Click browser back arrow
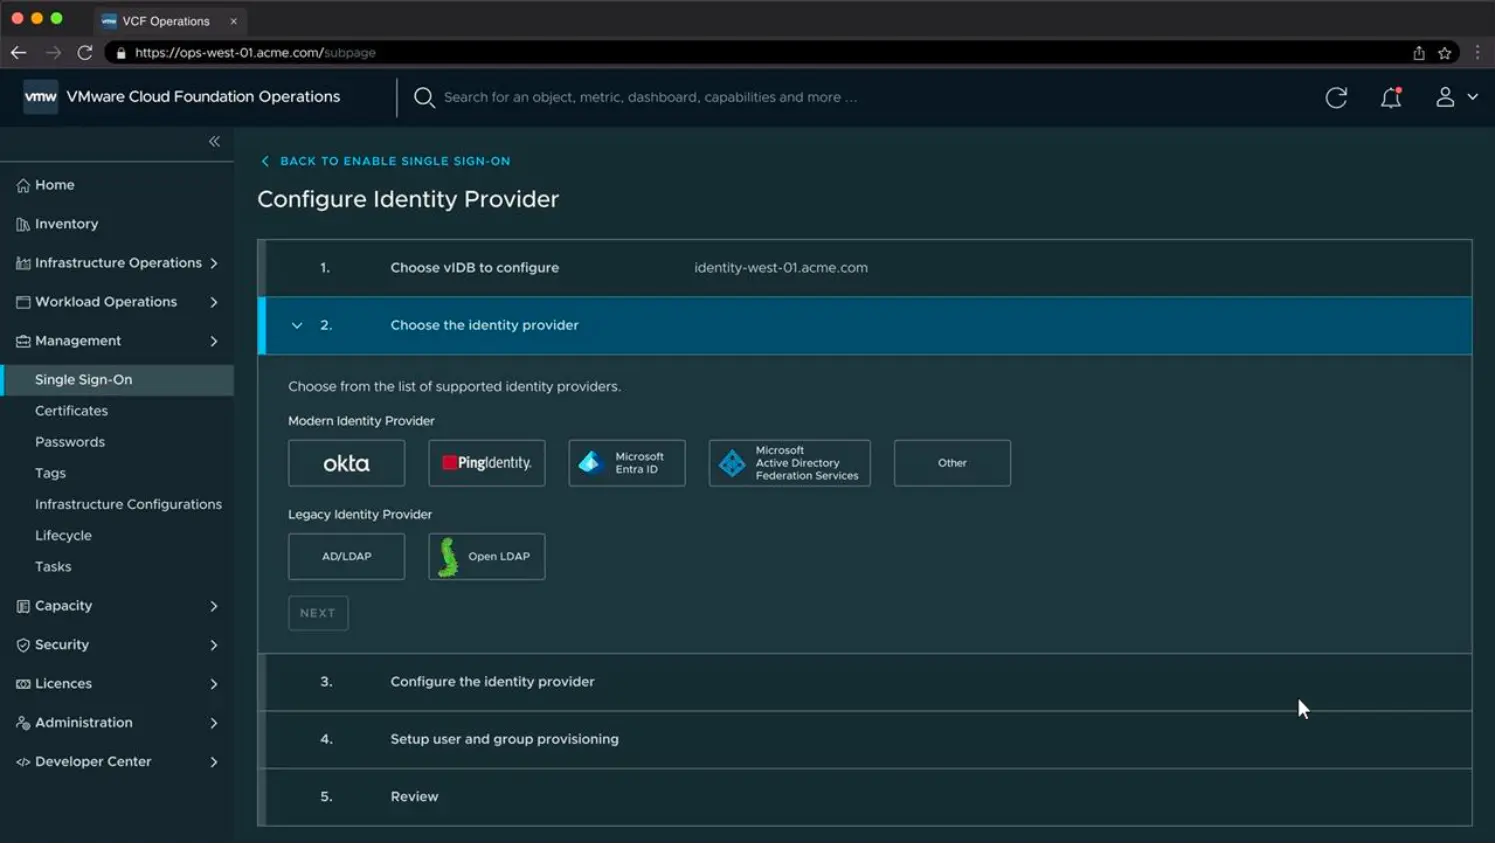 pos(19,53)
